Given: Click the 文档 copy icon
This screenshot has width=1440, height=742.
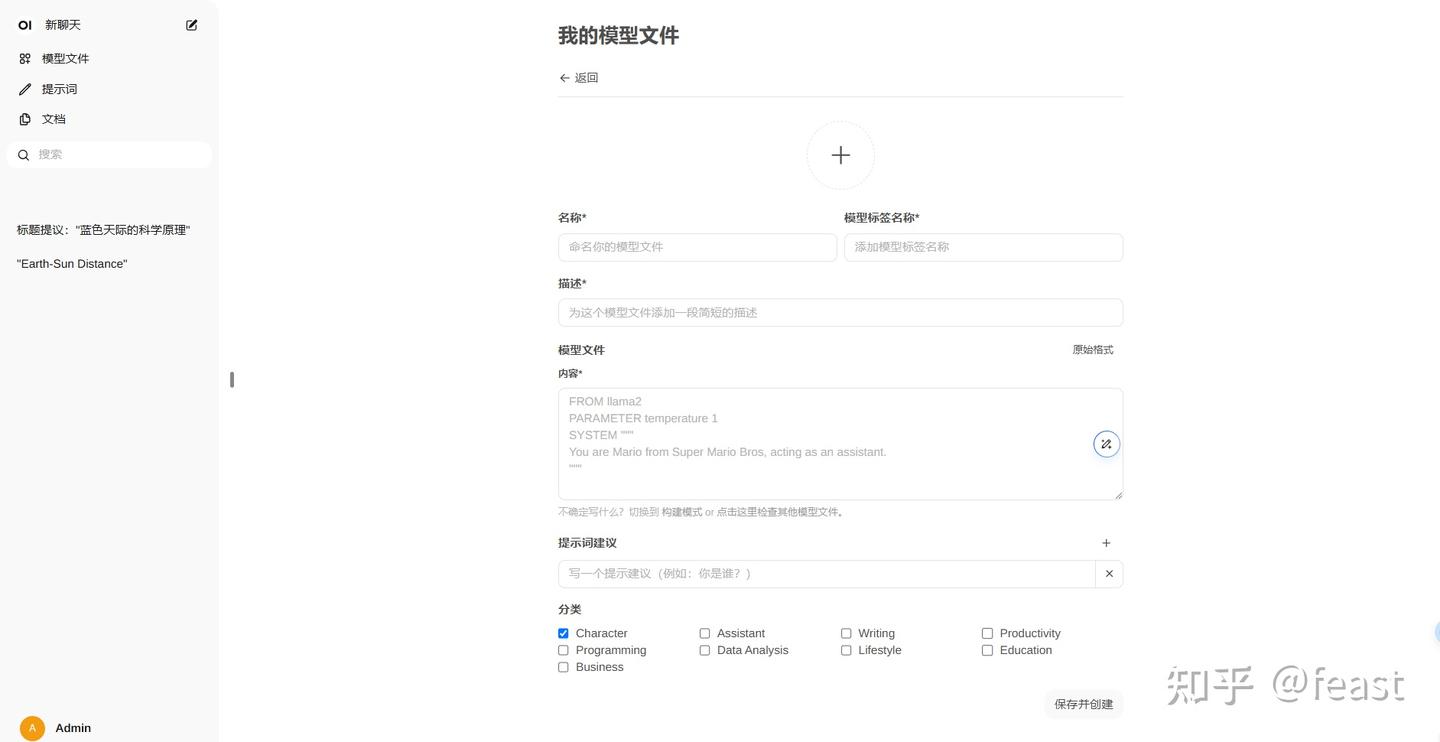Looking at the screenshot, I should 25,119.
